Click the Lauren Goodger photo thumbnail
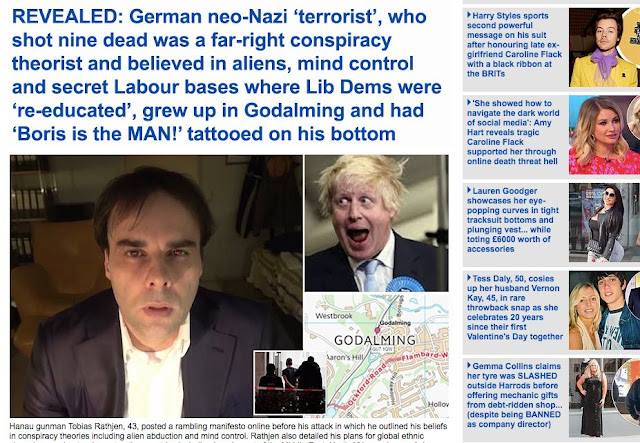The height and width of the screenshot is (443, 640). 604,223
